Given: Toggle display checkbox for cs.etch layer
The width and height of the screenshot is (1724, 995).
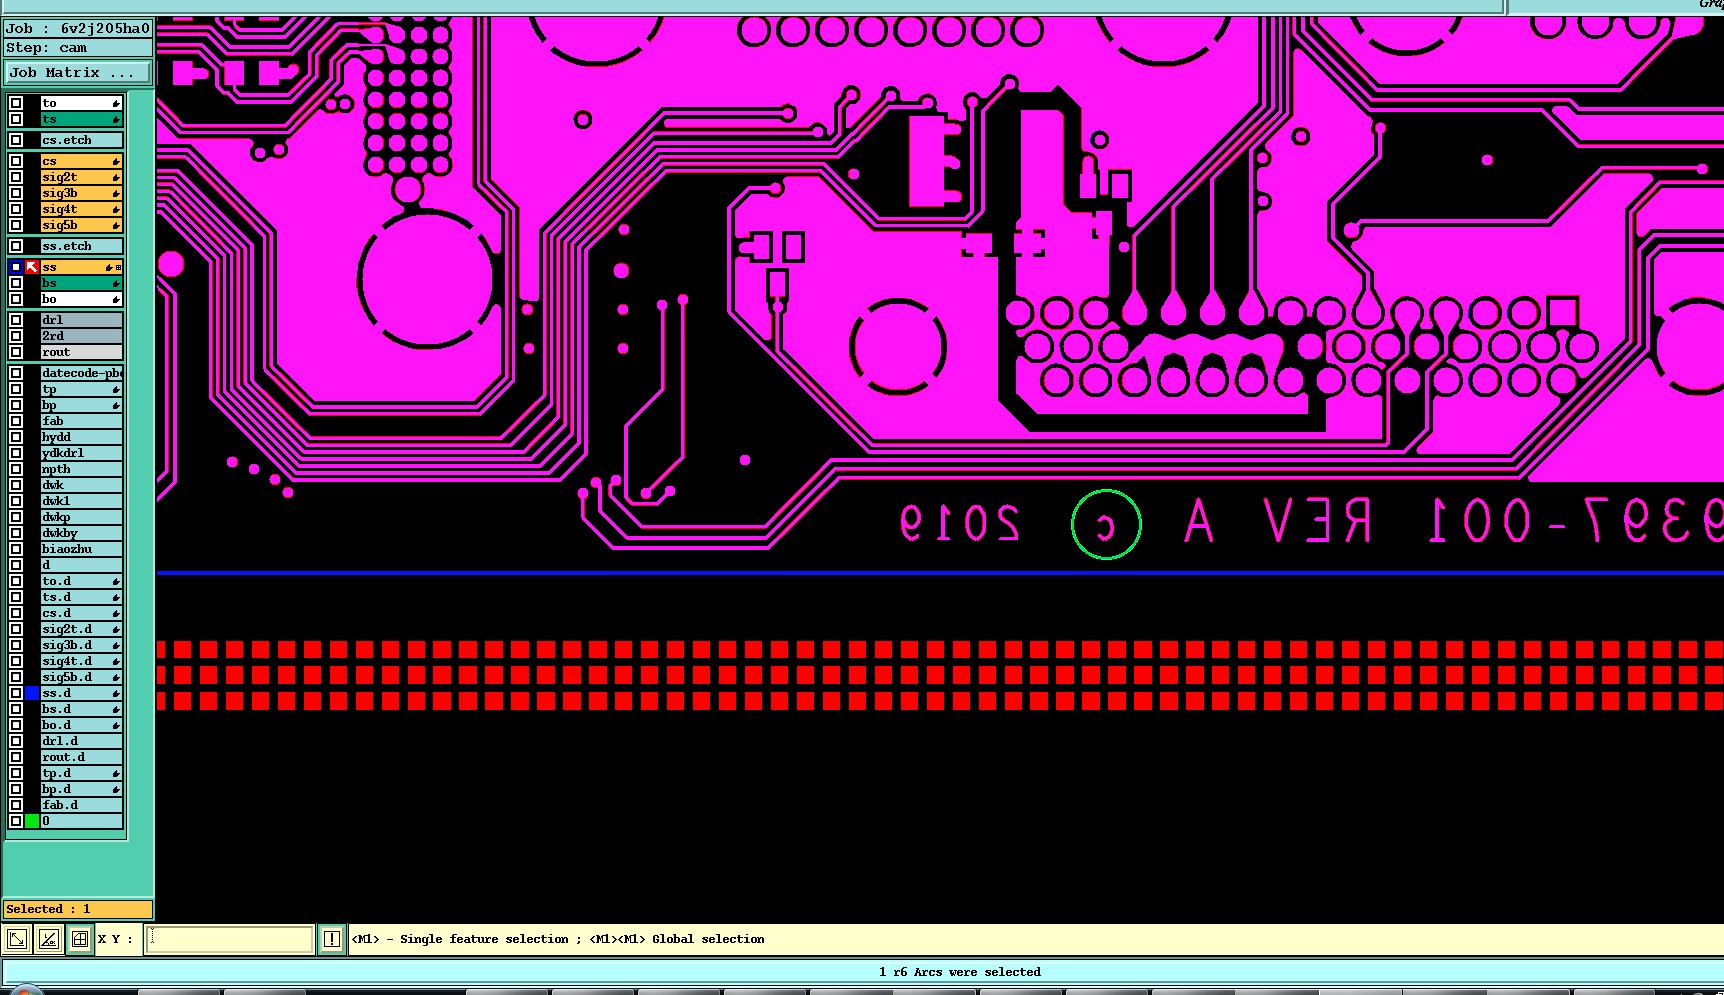Looking at the screenshot, I should (16, 140).
